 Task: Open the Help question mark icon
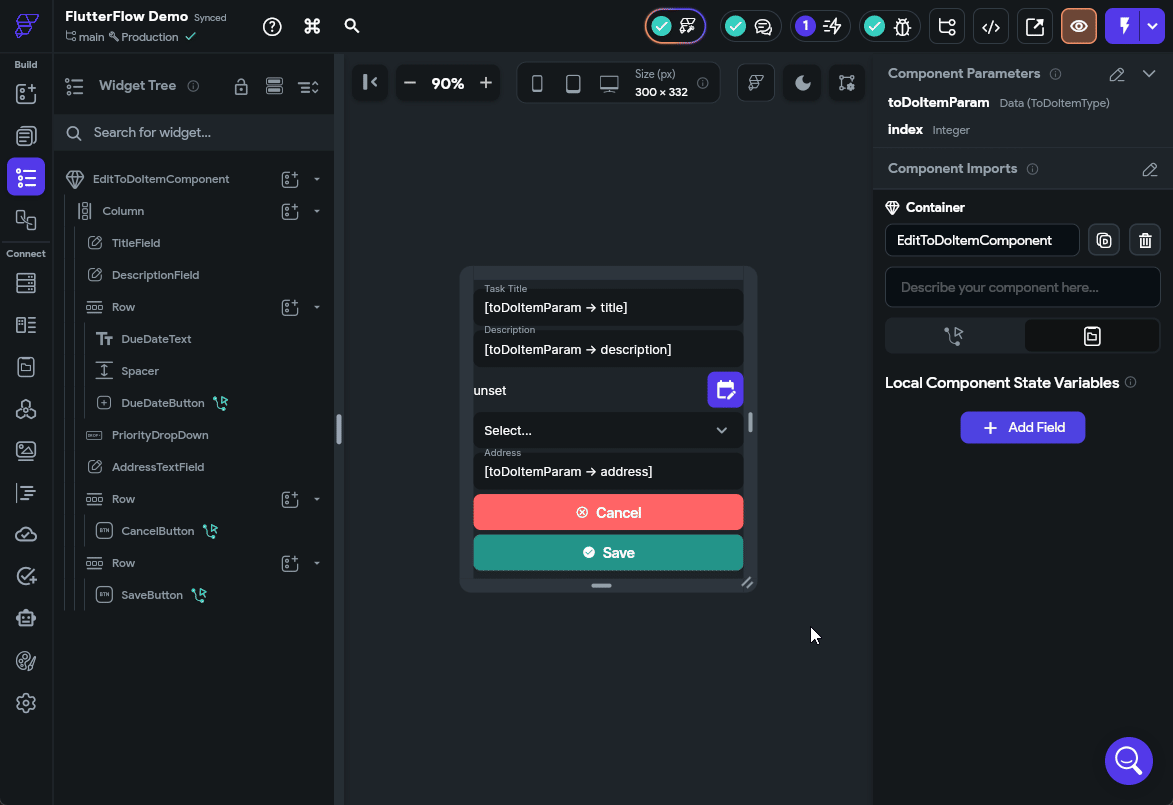pos(272,27)
